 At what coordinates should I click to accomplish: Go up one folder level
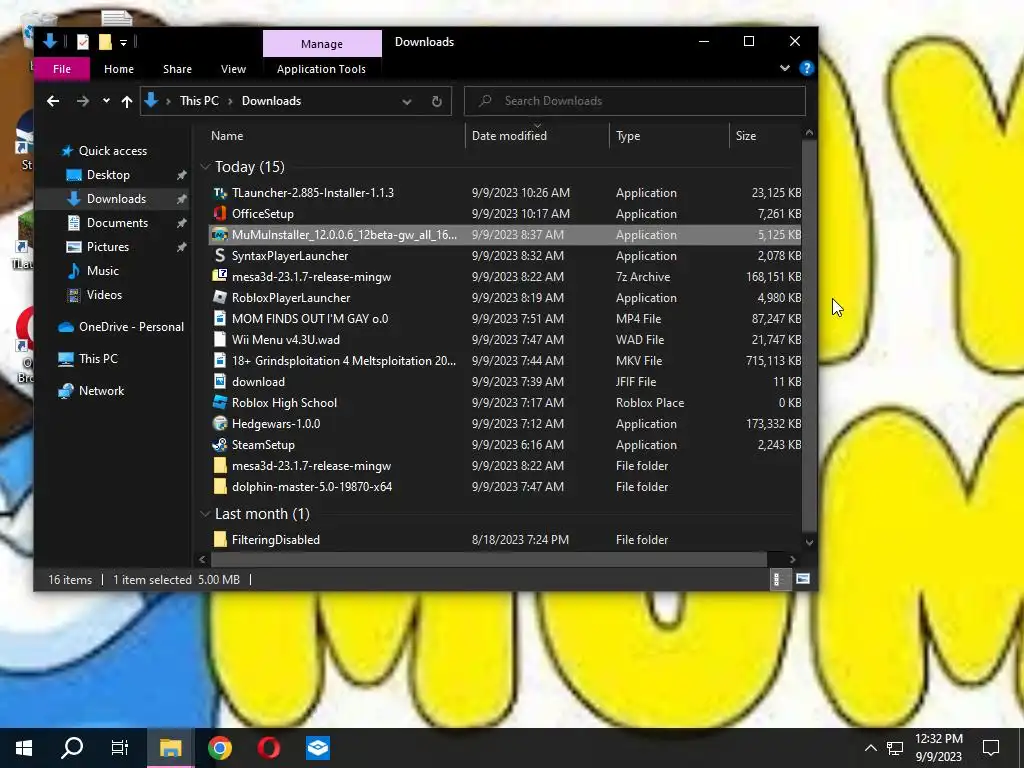(x=127, y=101)
